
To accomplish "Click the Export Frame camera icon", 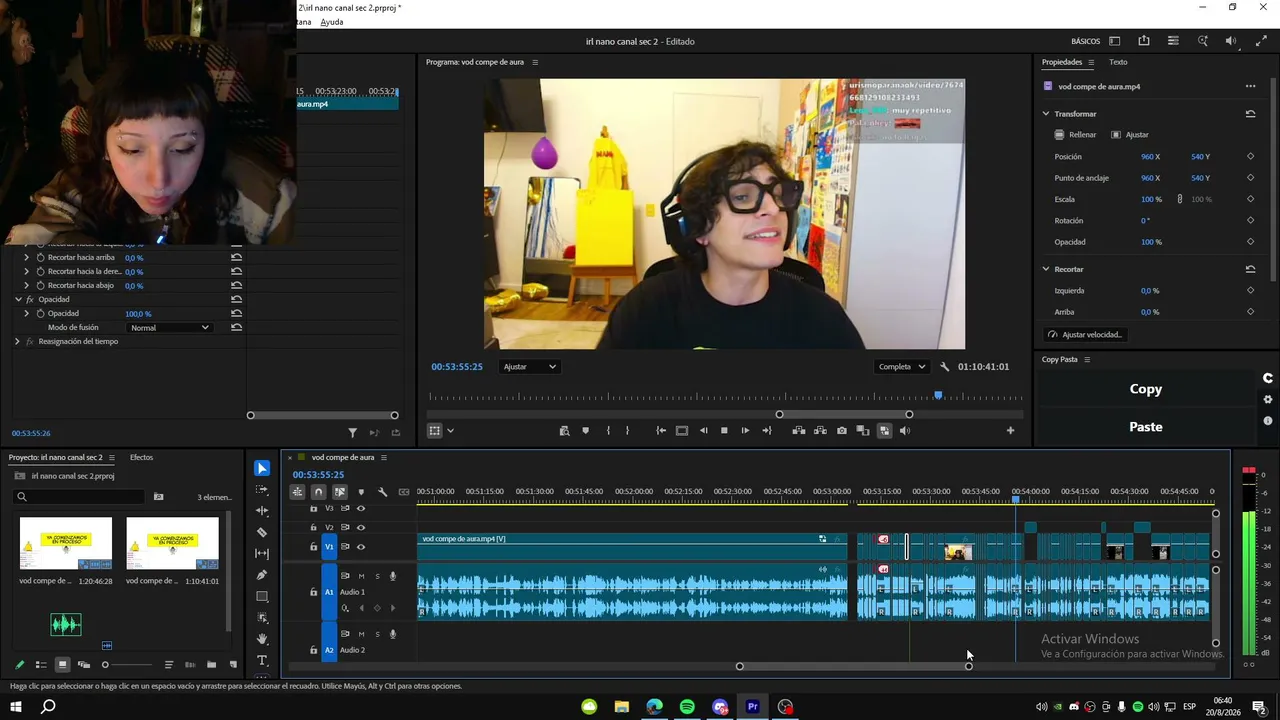I will pyautogui.click(x=842, y=431).
